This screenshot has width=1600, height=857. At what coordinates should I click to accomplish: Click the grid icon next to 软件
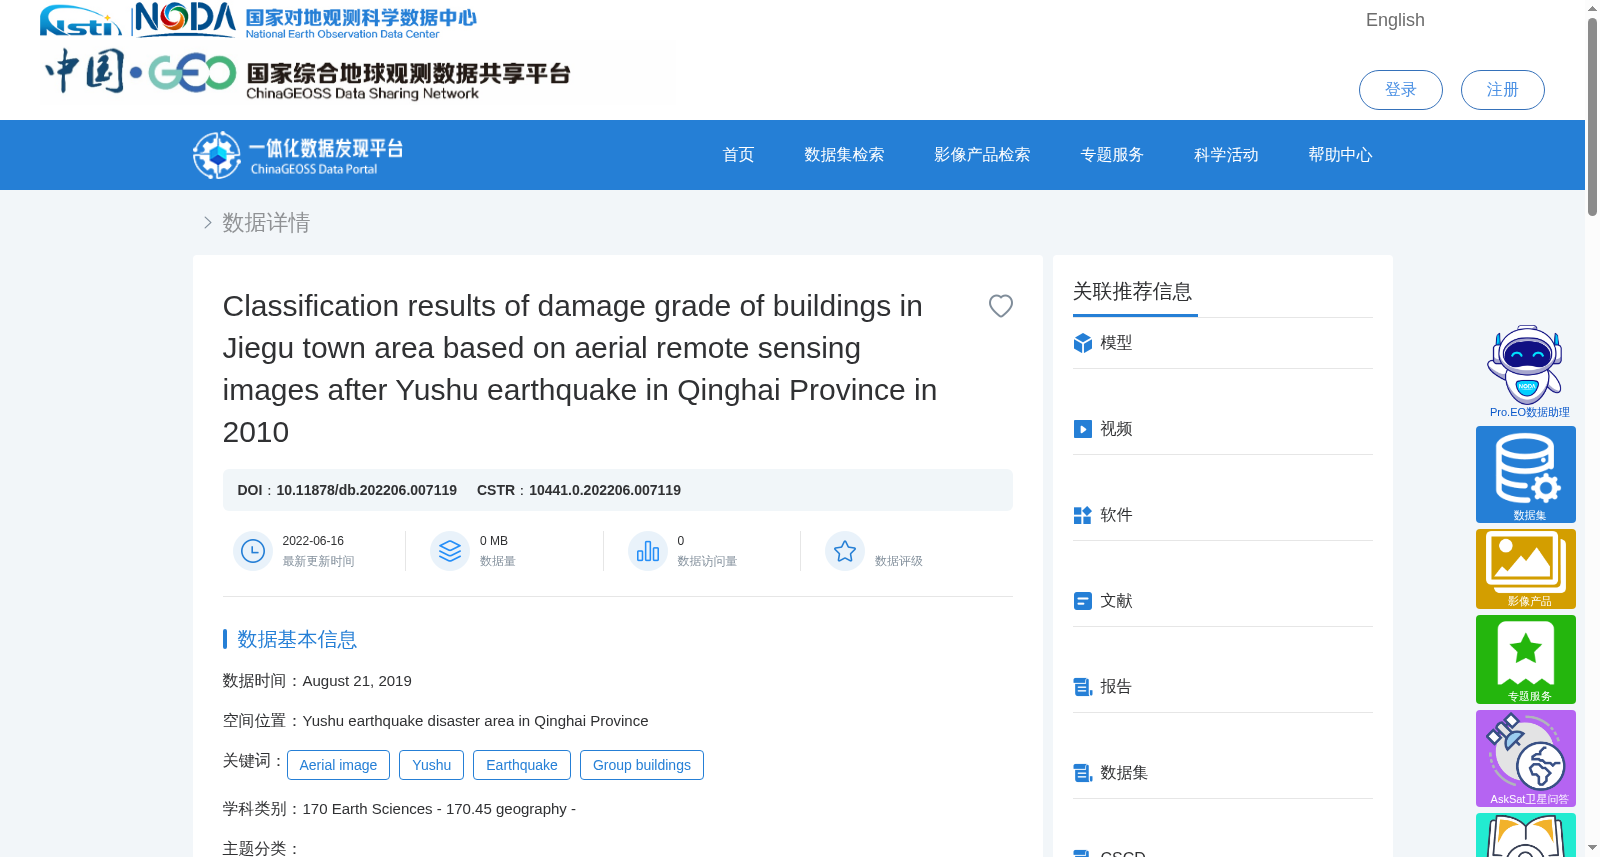click(1083, 515)
